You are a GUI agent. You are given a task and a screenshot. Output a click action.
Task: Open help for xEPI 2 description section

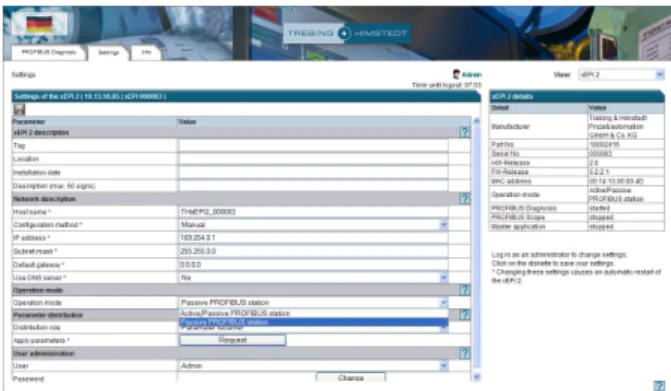[464, 132]
